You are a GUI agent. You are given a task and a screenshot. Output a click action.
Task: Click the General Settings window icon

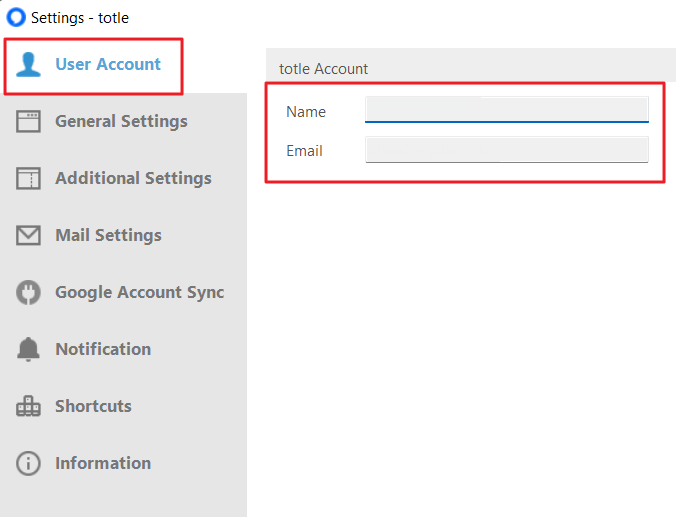28,121
